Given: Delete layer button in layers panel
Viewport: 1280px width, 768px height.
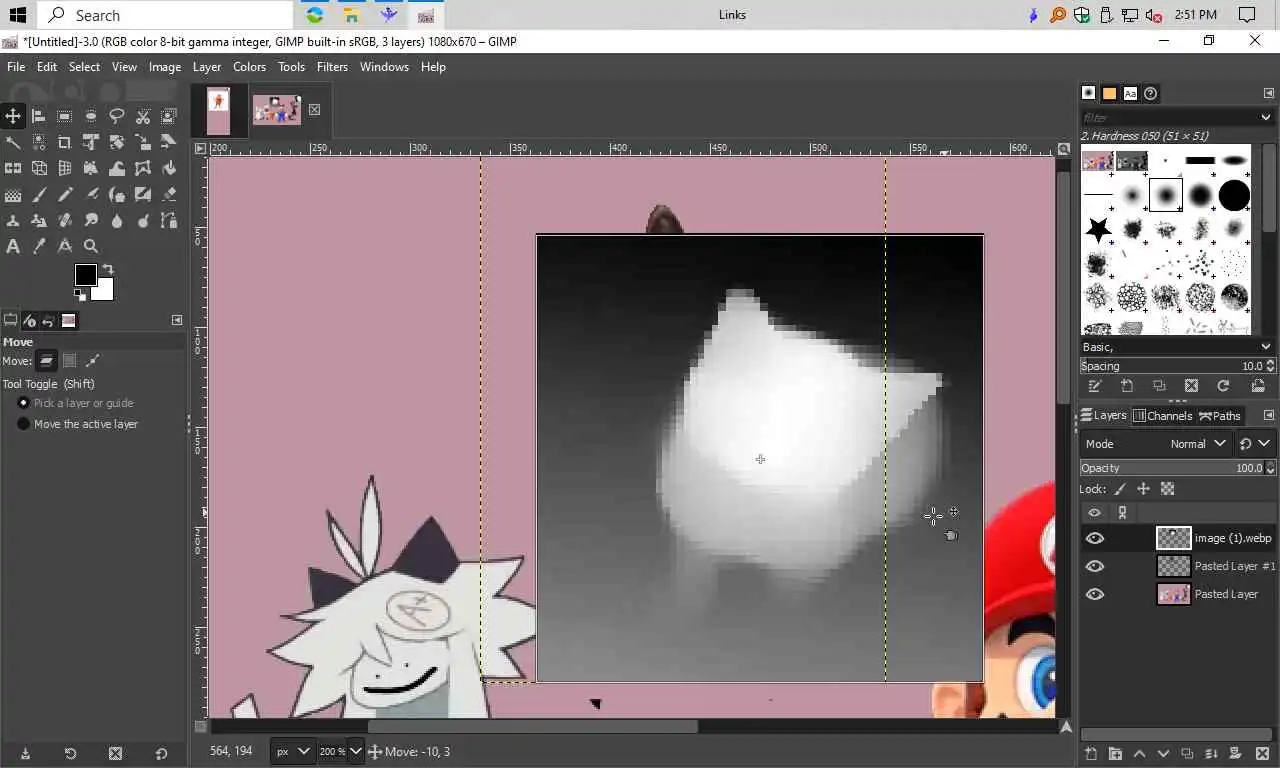Looking at the screenshot, I should click(x=1260, y=753).
